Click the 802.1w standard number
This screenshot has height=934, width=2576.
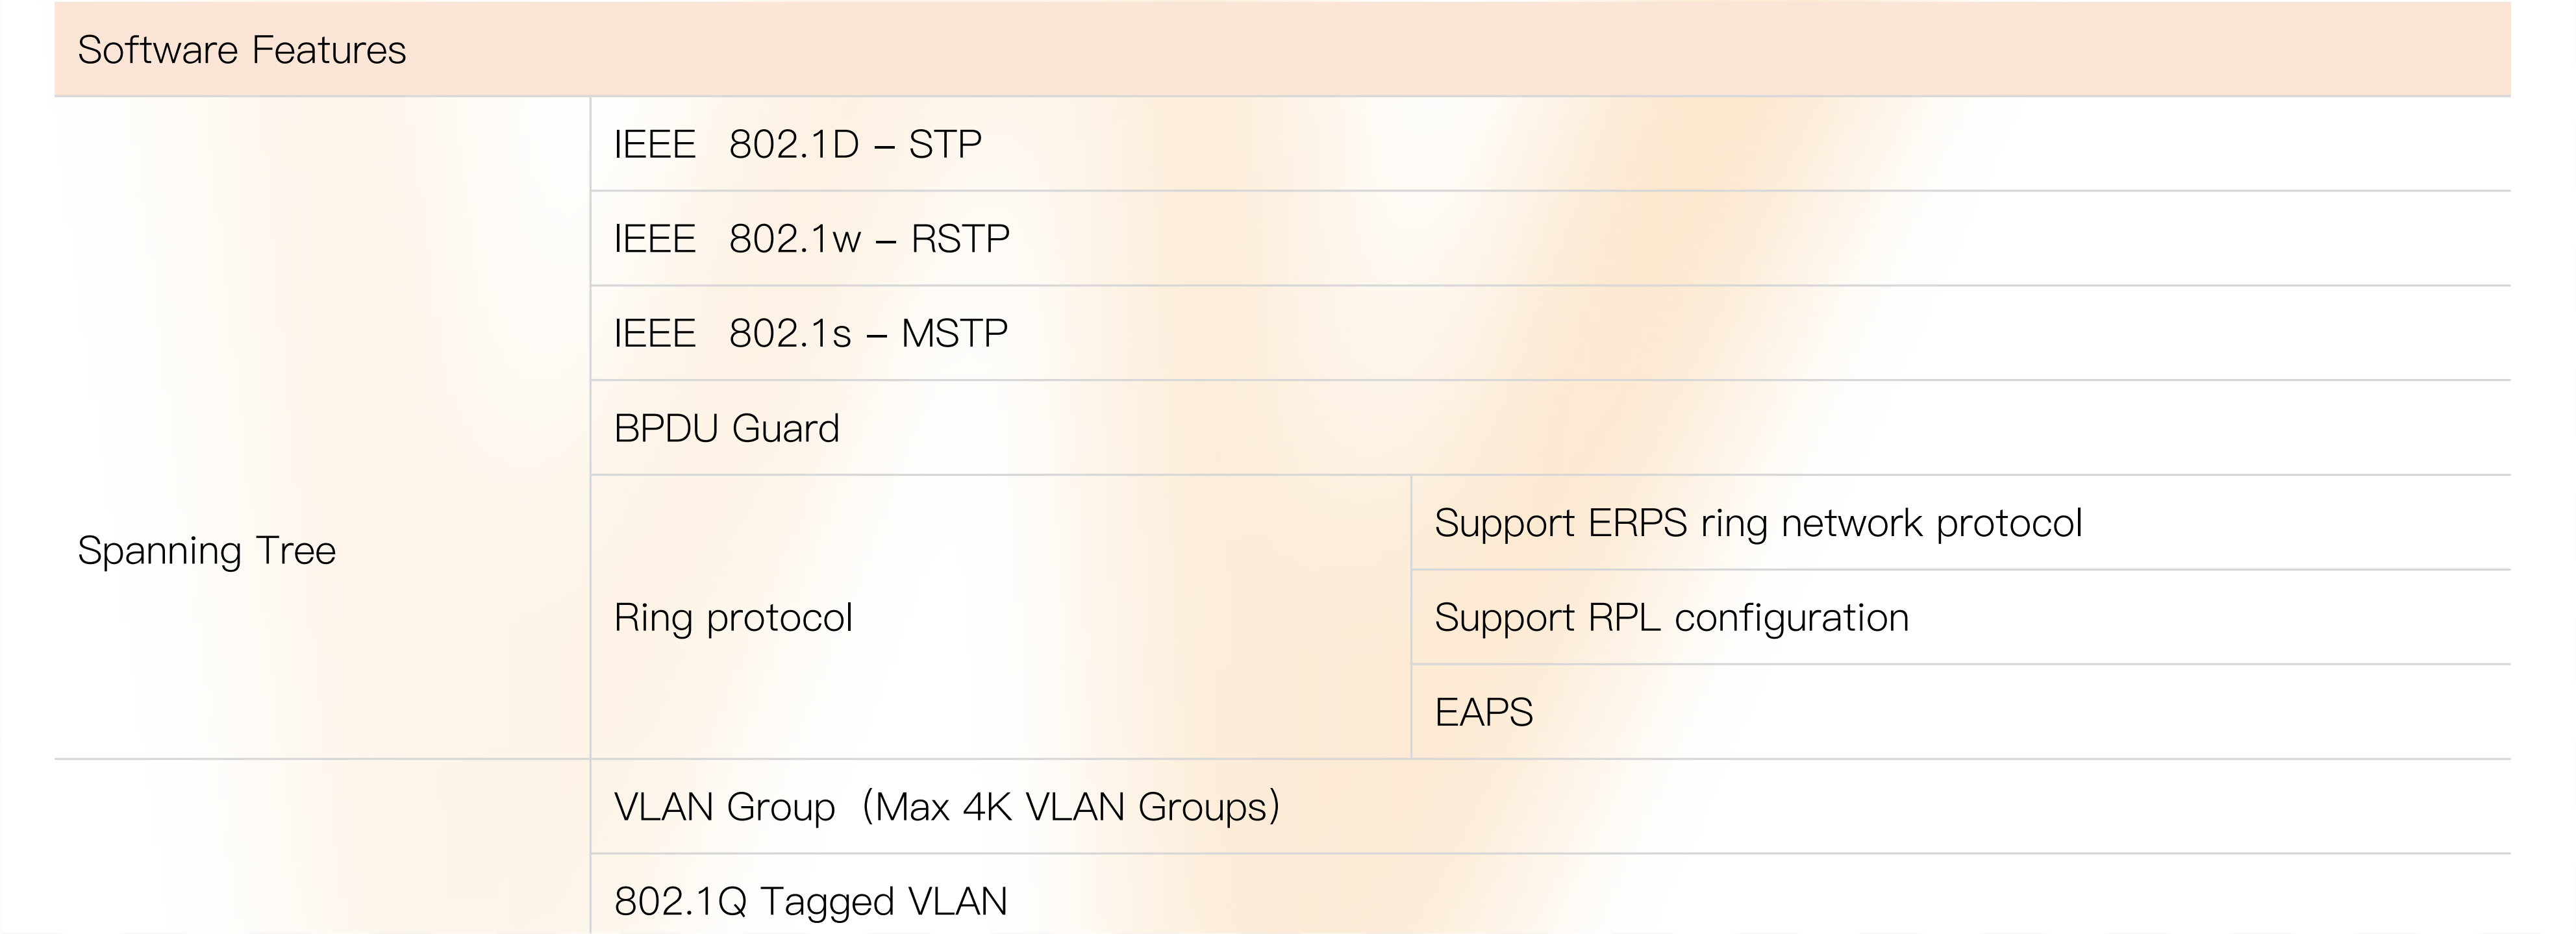click(795, 239)
